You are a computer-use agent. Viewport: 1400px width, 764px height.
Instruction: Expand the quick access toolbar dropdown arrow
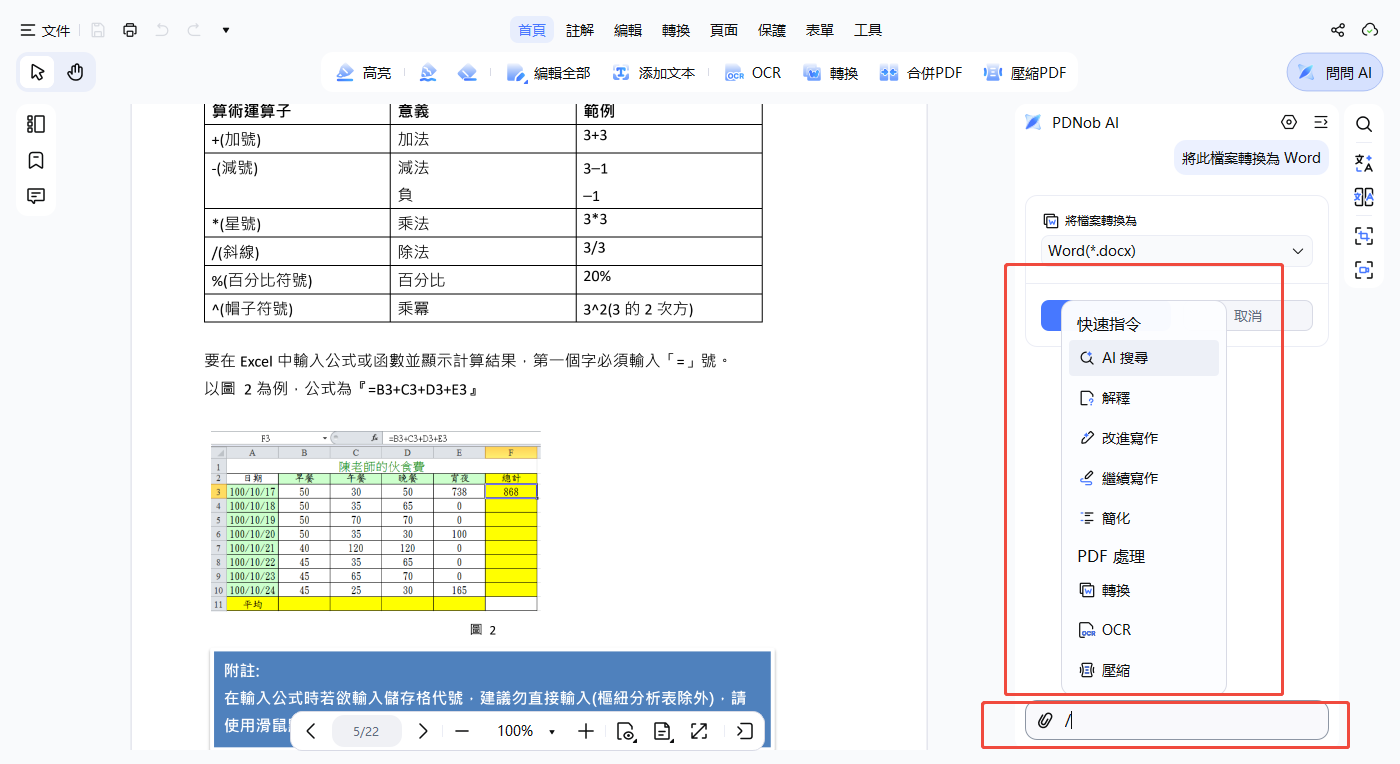(226, 30)
